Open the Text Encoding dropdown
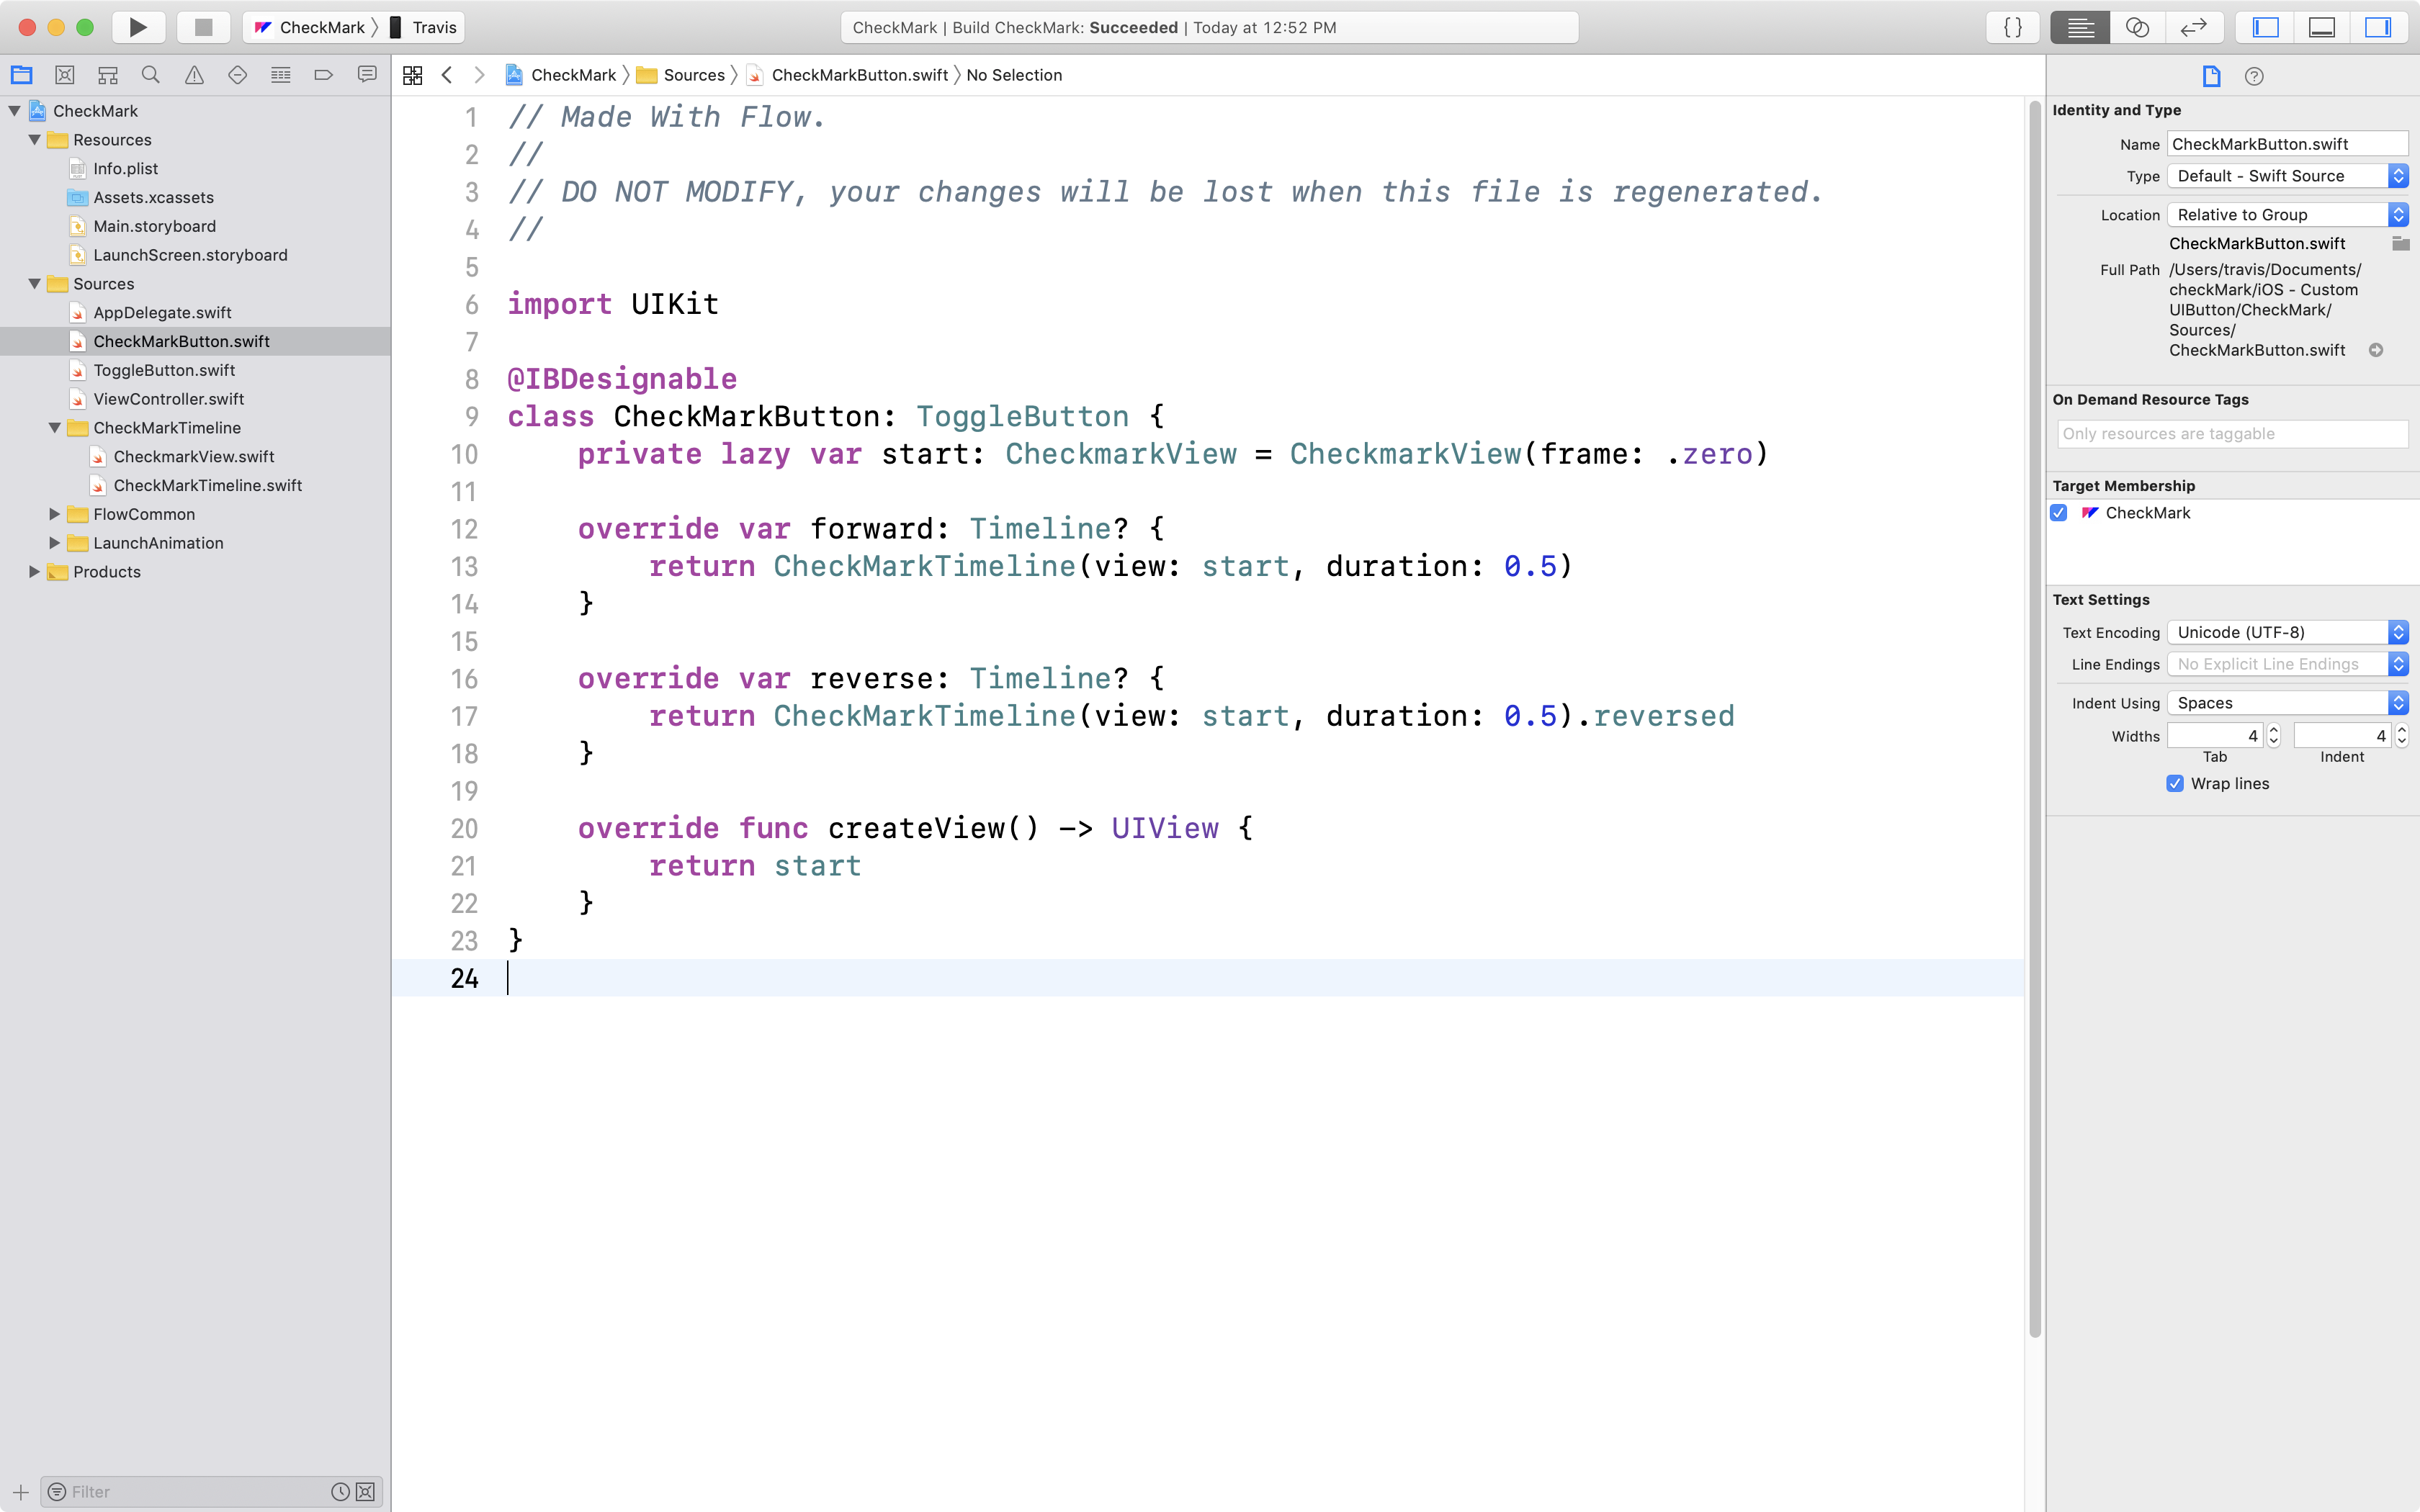Viewport: 2420px width, 1512px height. (x=2286, y=632)
